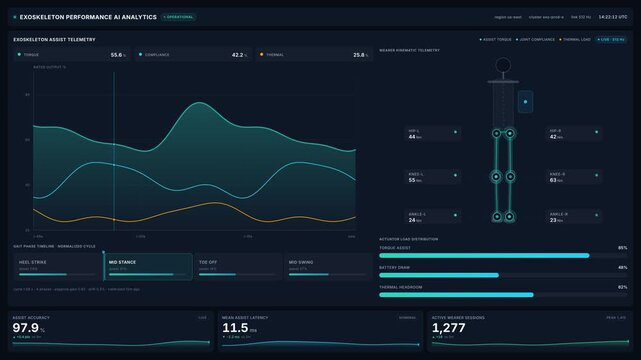Click the right knee joint node on skeleton
This screenshot has width=641, height=360.
510,177
